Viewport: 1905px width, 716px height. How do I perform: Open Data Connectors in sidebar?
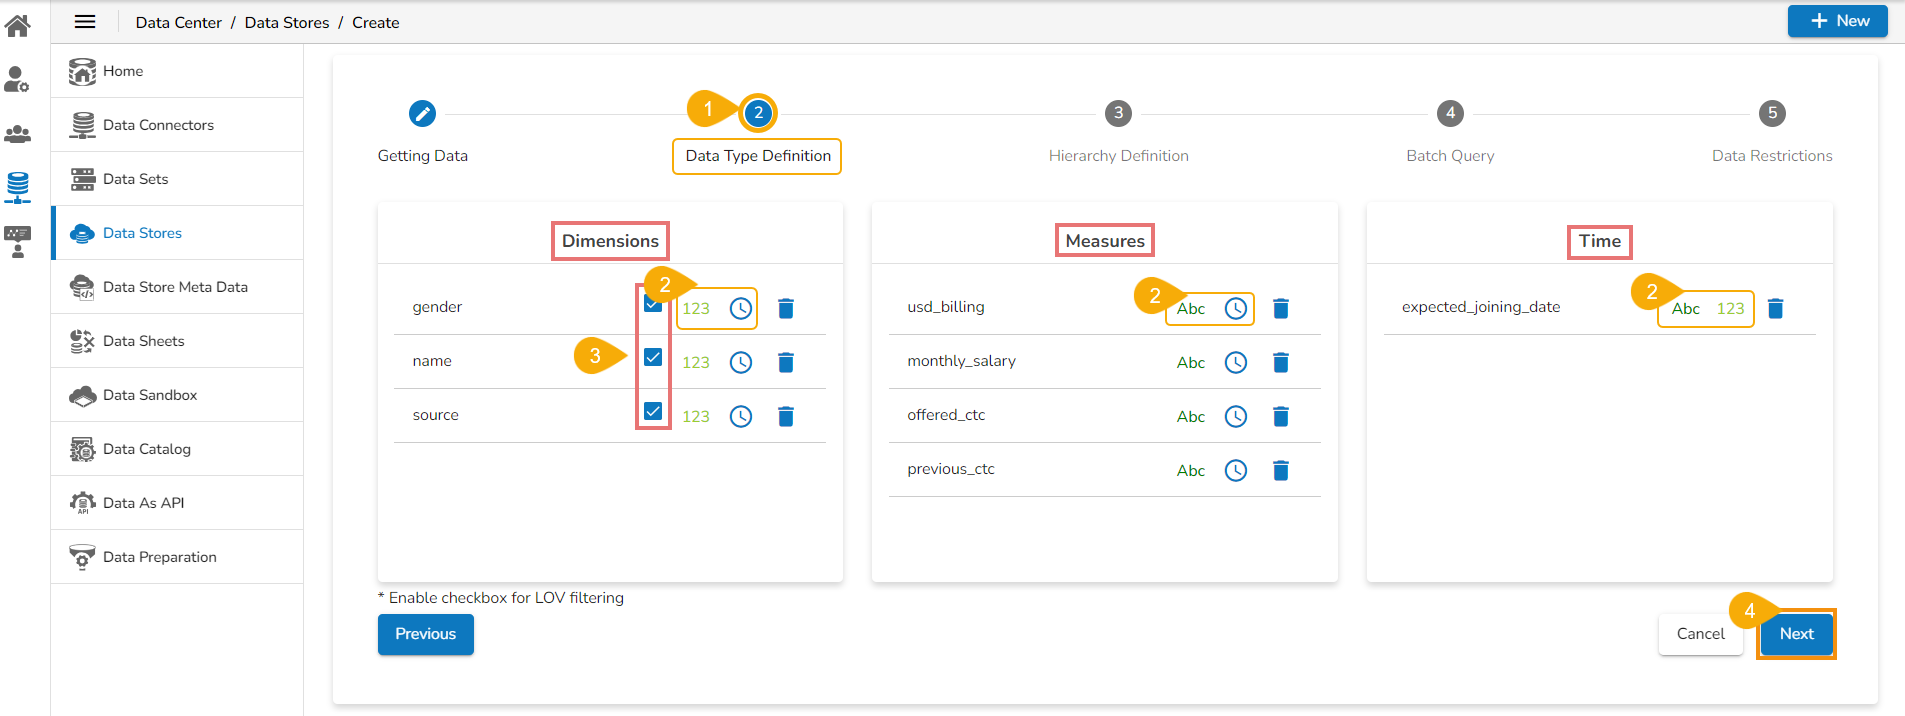click(x=158, y=125)
